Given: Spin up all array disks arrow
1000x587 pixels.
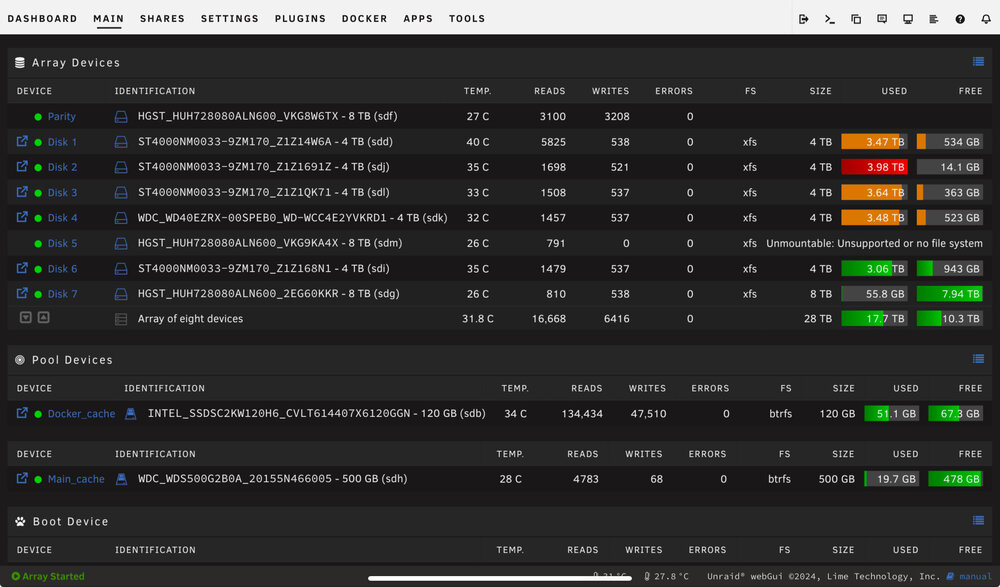Looking at the screenshot, I should tap(43, 317).
